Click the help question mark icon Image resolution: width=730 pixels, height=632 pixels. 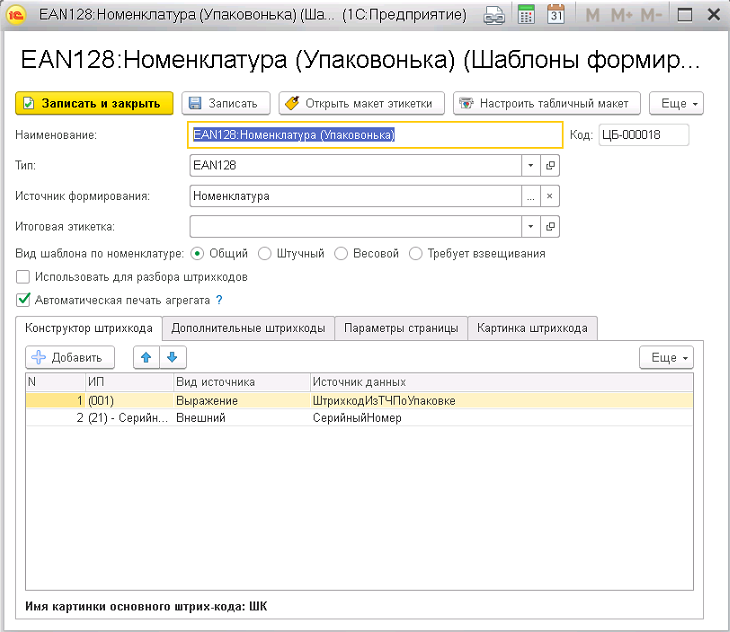pyautogui.click(x=219, y=300)
